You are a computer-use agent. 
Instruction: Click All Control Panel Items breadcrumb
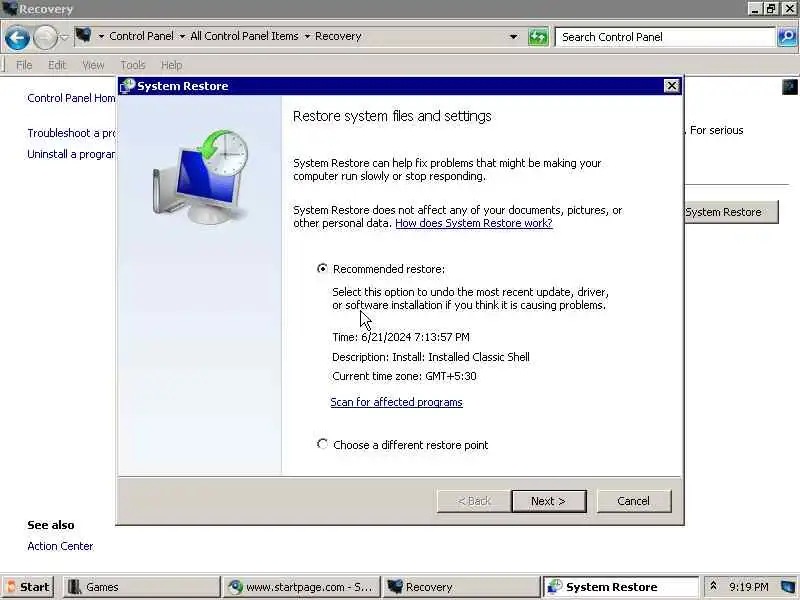pos(244,36)
